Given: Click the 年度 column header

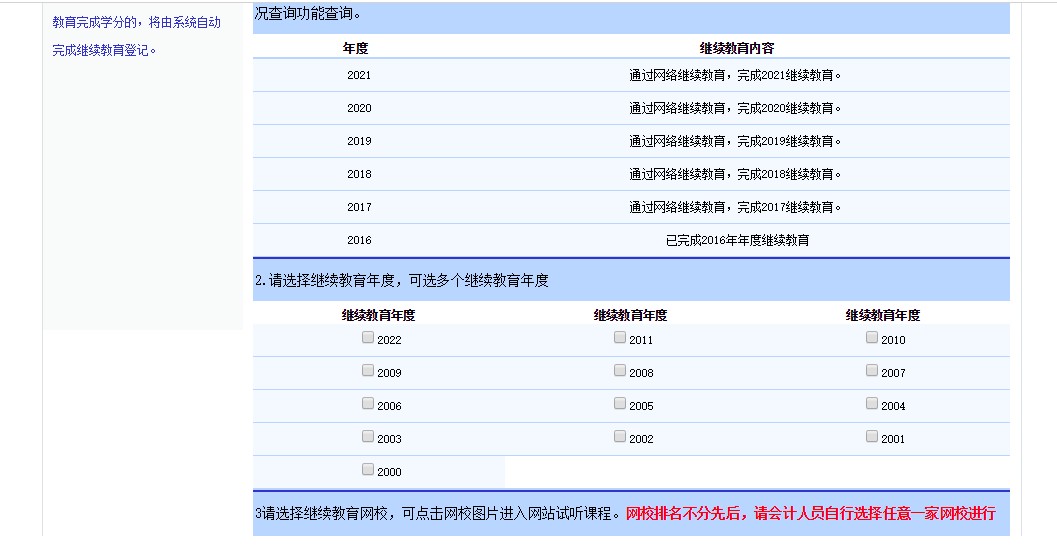Looking at the screenshot, I should tap(355, 48).
